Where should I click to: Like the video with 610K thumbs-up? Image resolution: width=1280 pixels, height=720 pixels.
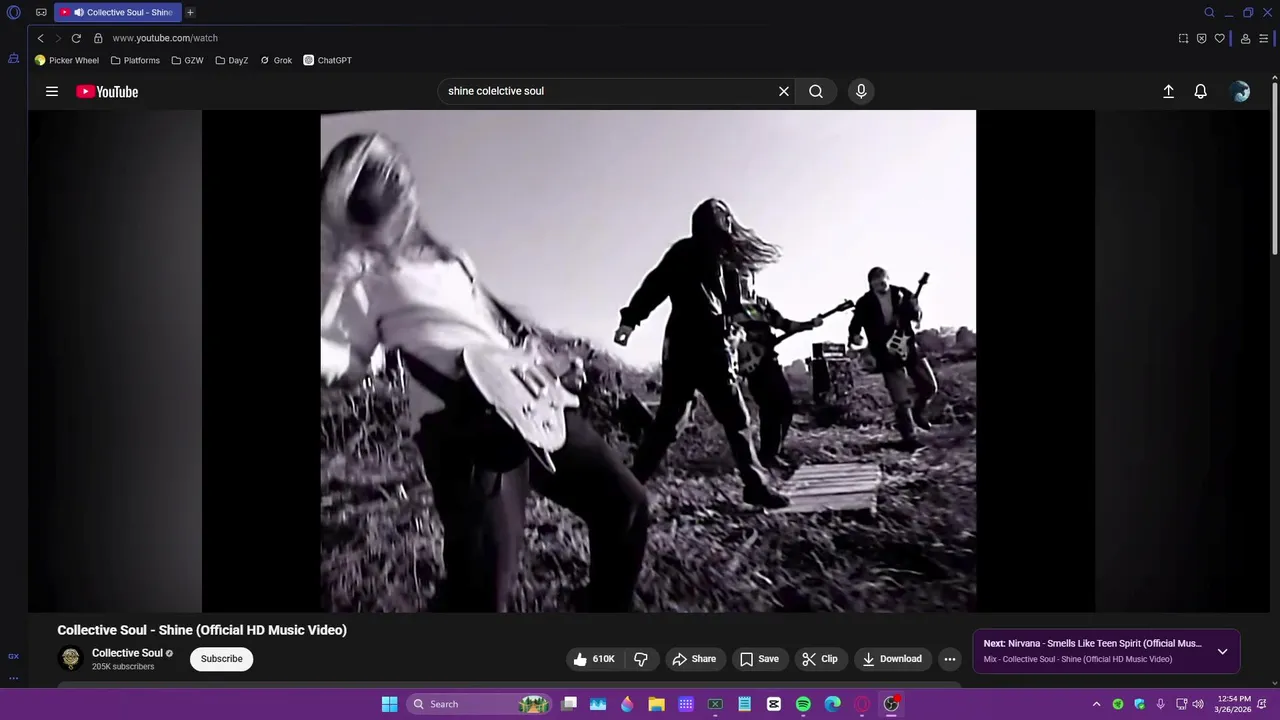pyautogui.click(x=593, y=659)
